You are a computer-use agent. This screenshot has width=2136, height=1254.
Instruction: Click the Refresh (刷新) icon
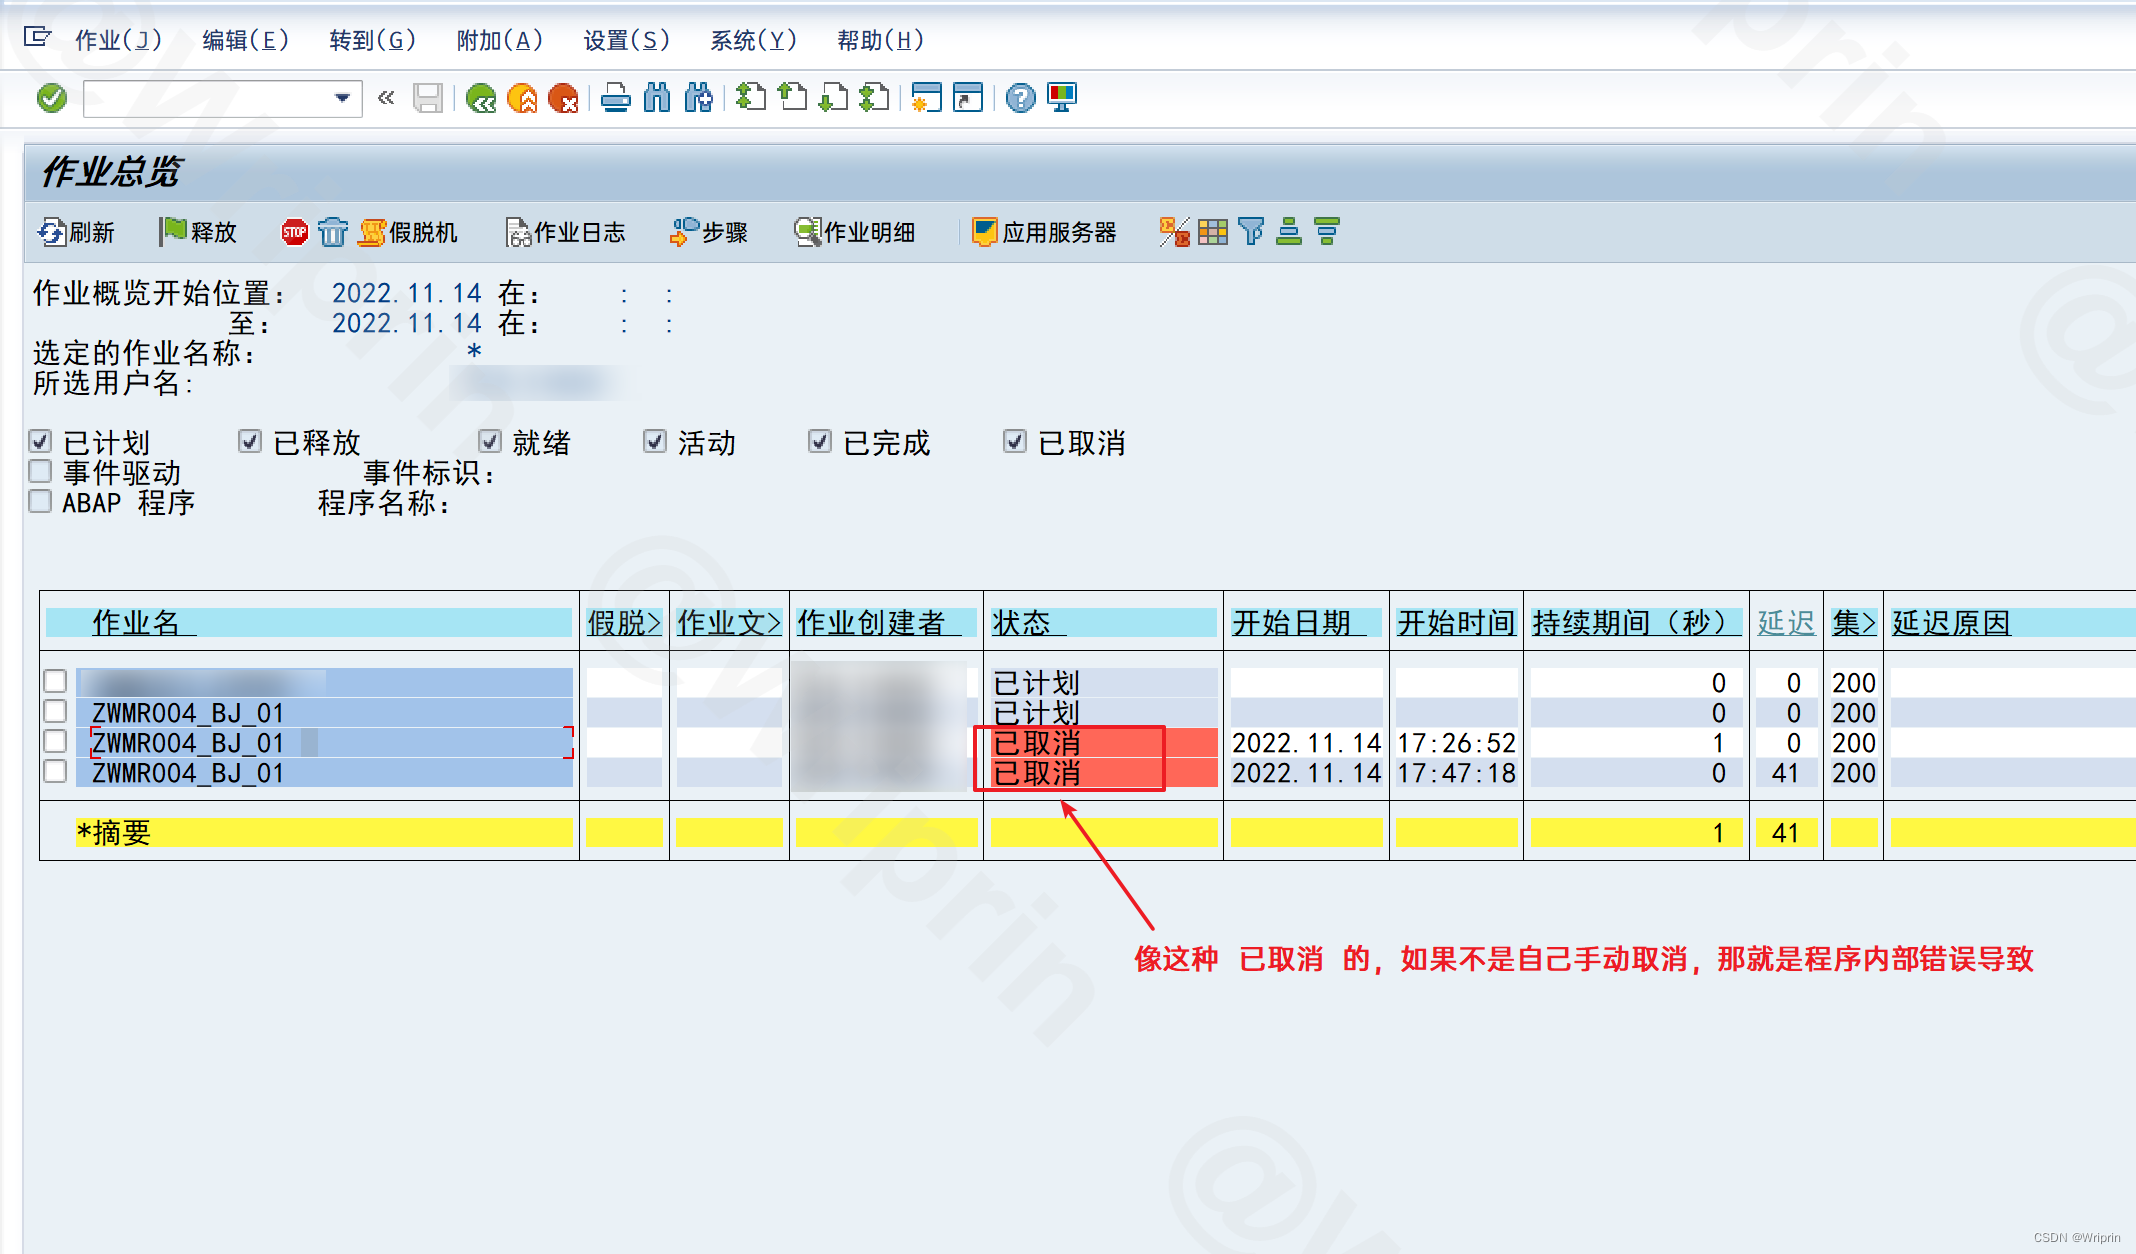click(x=76, y=232)
